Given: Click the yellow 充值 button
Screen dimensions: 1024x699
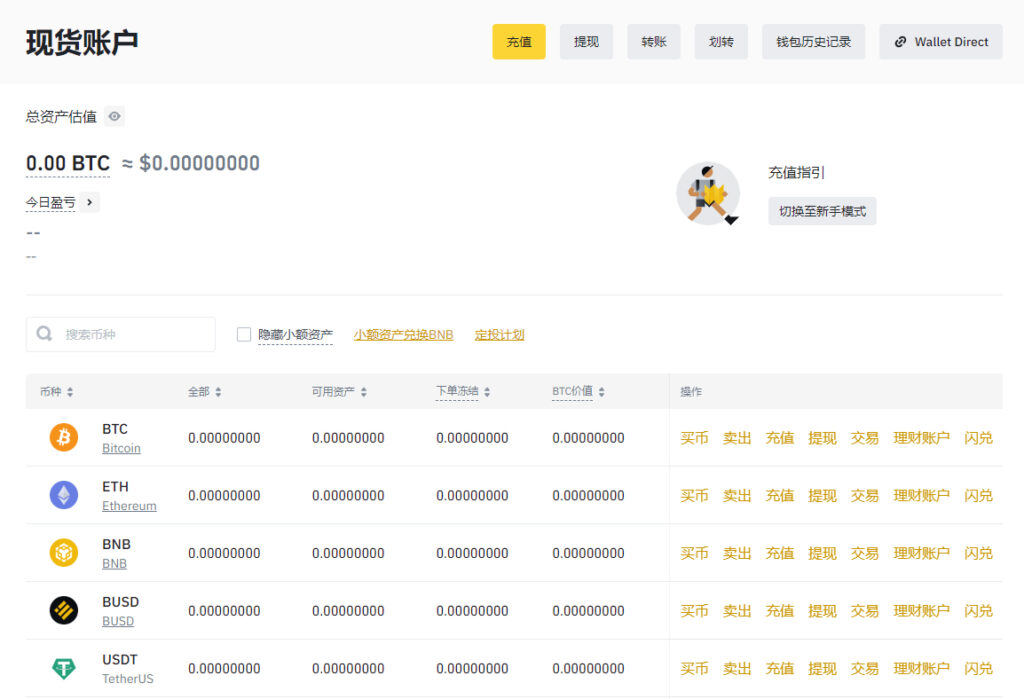Looking at the screenshot, I should 519,42.
